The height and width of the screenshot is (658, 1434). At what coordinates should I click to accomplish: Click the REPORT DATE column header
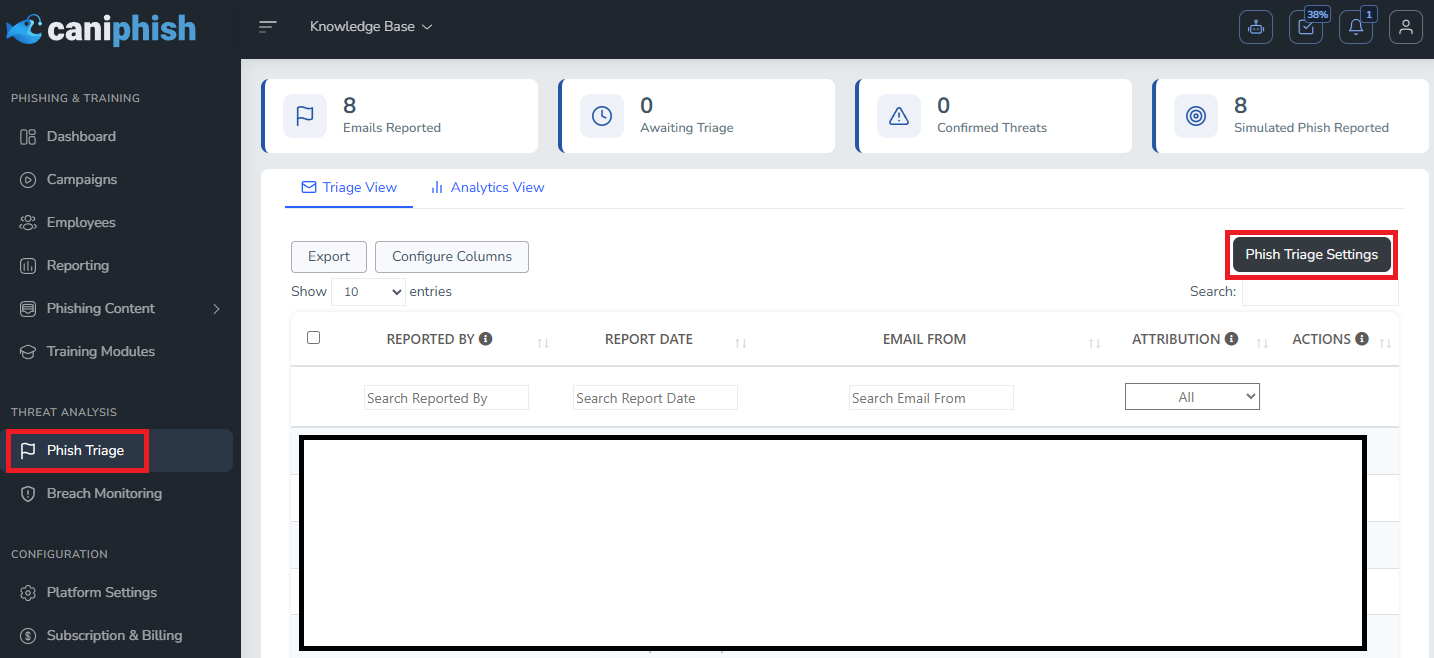click(x=649, y=339)
